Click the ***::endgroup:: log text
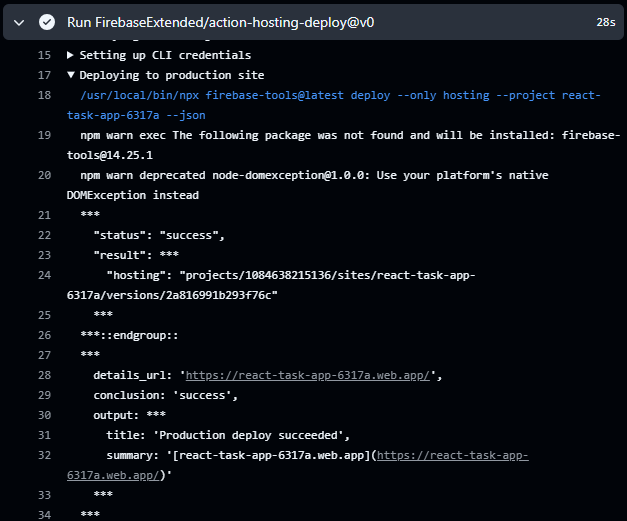627x521 pixels. (129, 335)
